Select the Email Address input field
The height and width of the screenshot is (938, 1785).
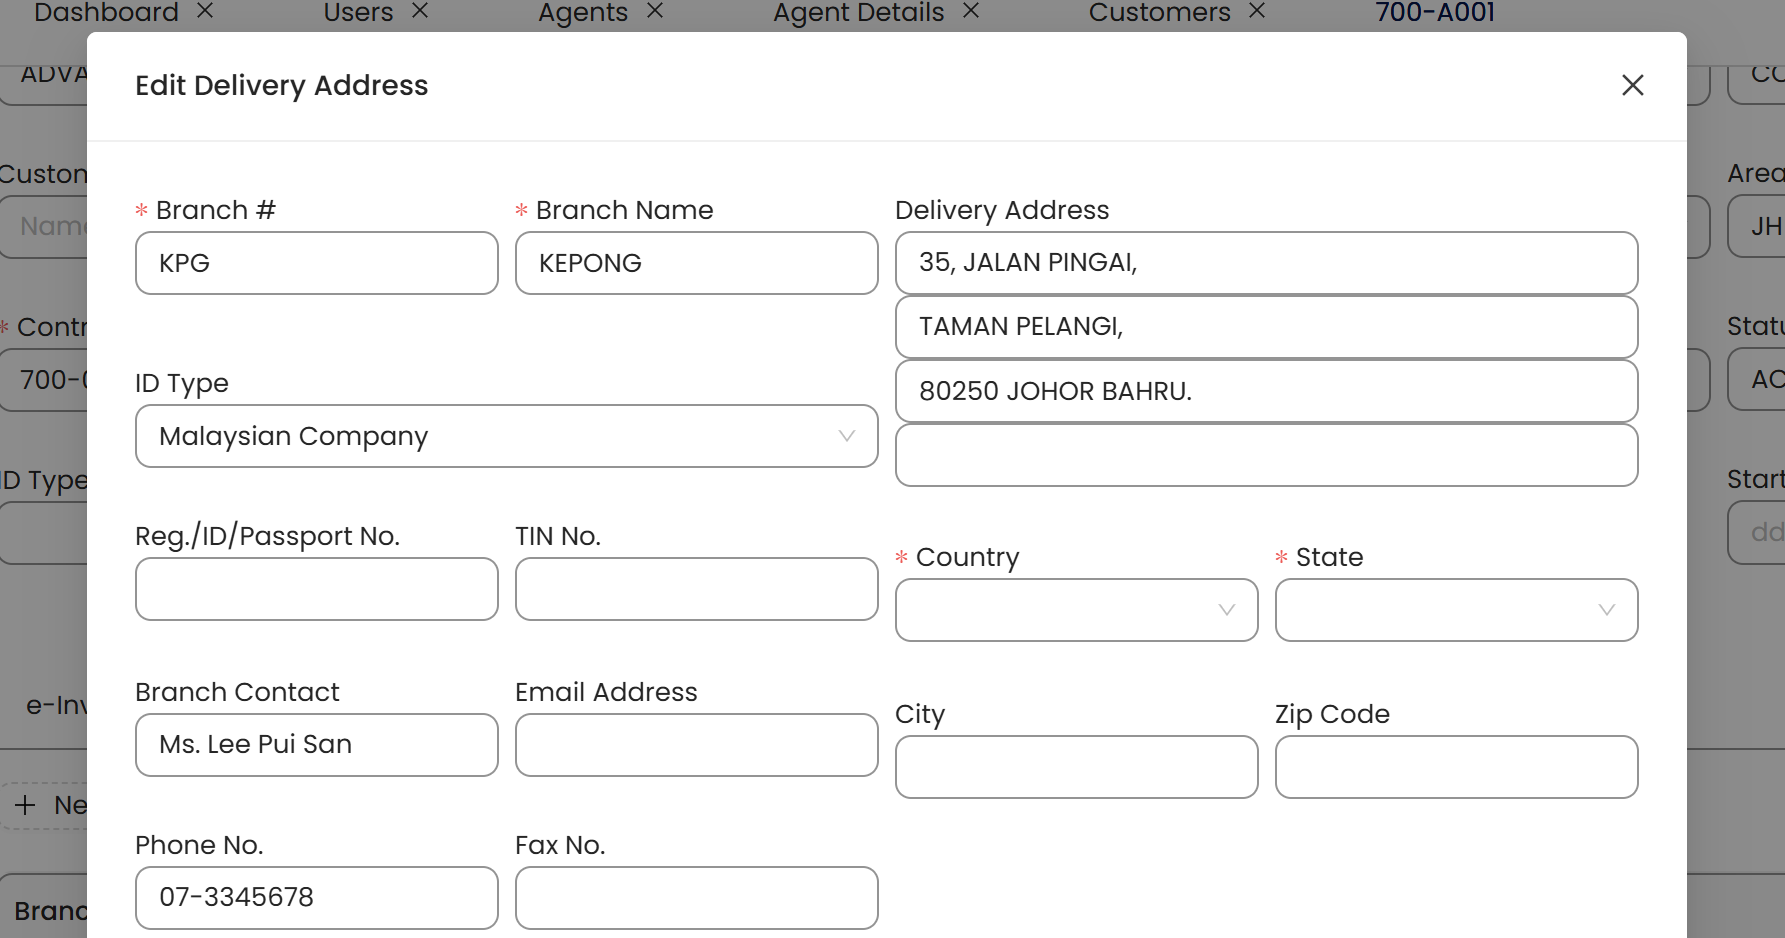[x=696, y=745]
